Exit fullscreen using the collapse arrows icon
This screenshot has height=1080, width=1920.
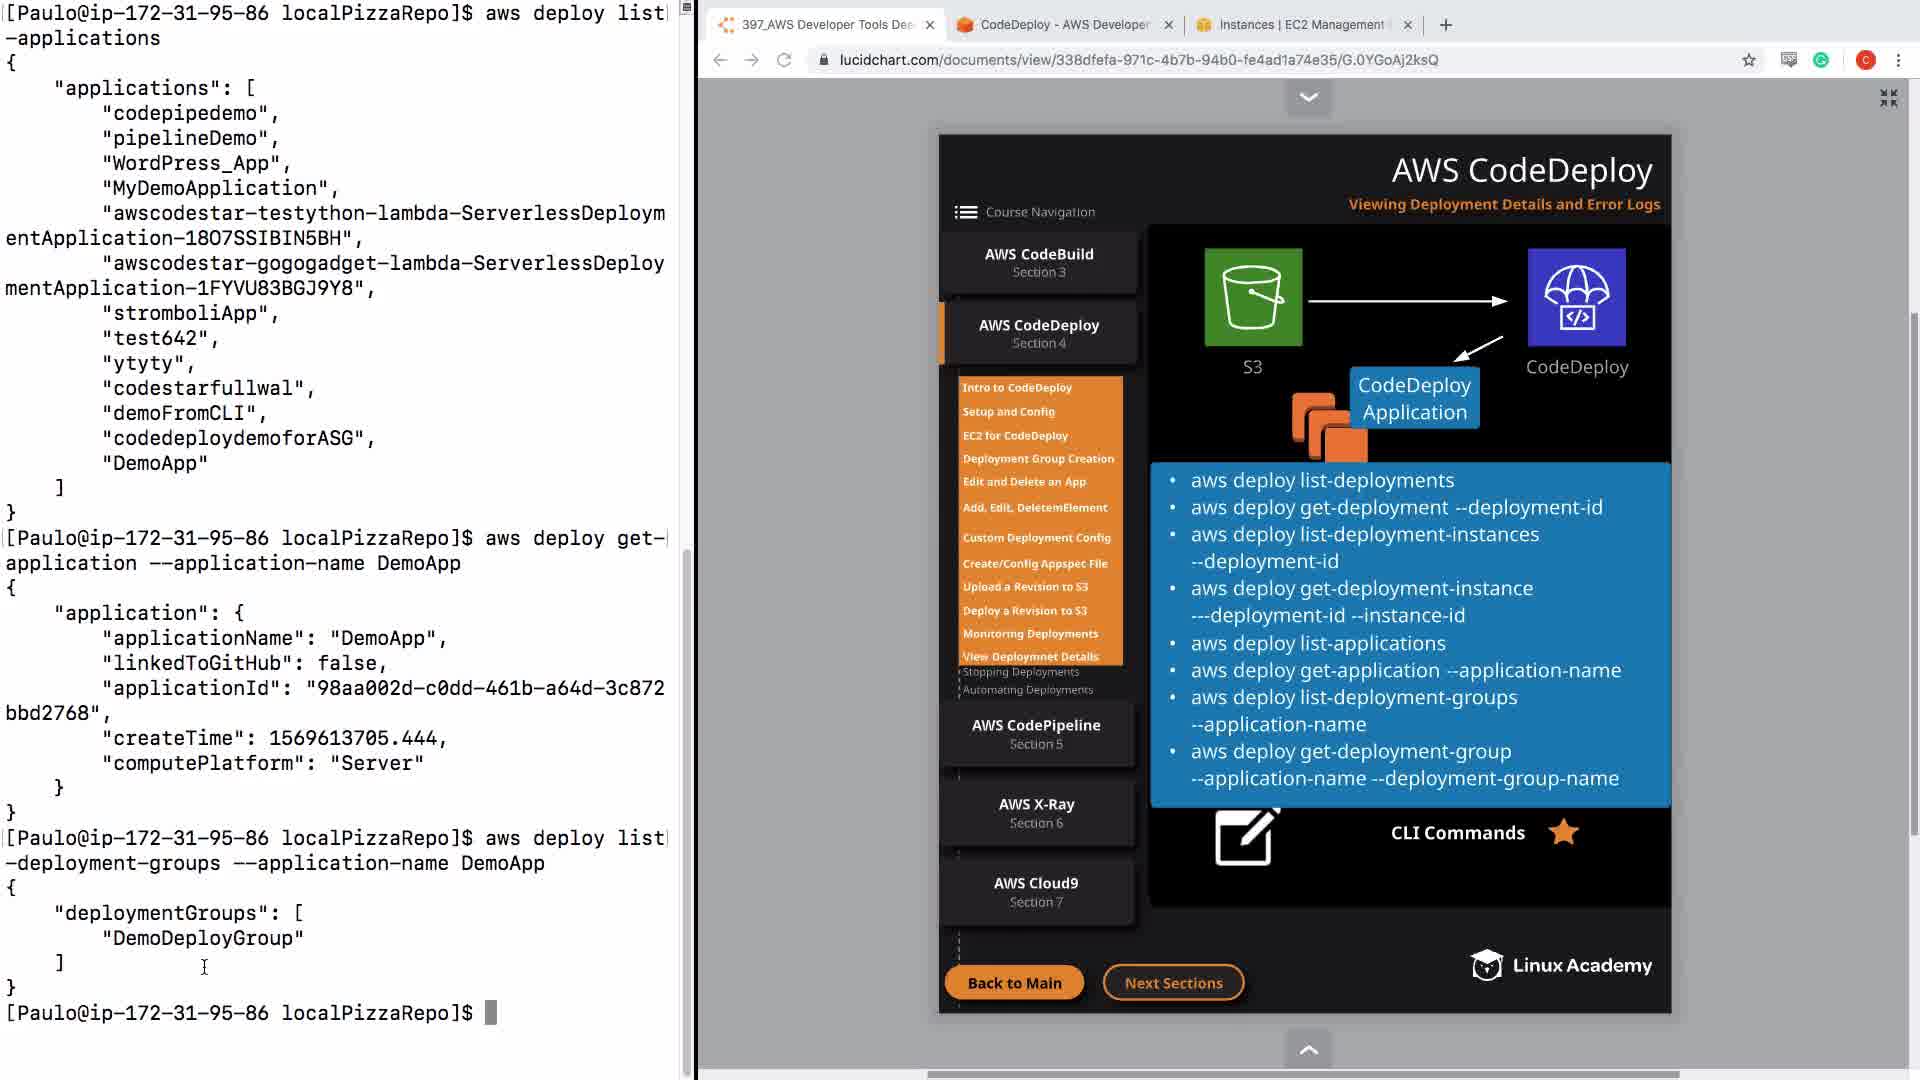[x=1888, y=98]
